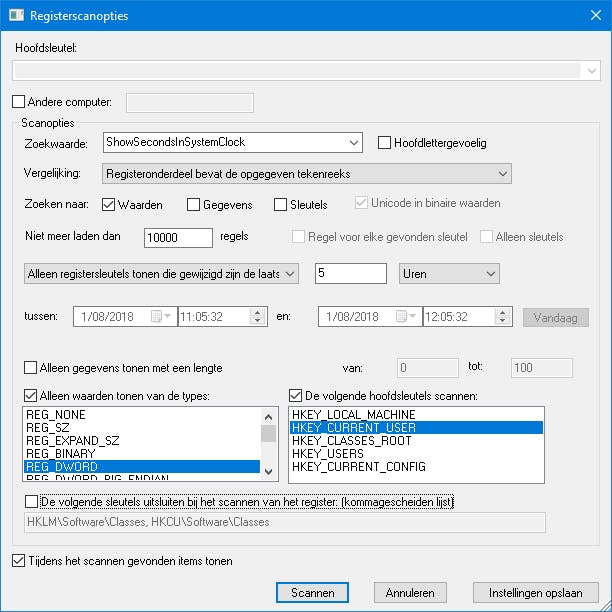Toggle 'De volgende hoofdsleutels scannen' checkbox
This screenshot has height=612, width=612.
point(295,396)
